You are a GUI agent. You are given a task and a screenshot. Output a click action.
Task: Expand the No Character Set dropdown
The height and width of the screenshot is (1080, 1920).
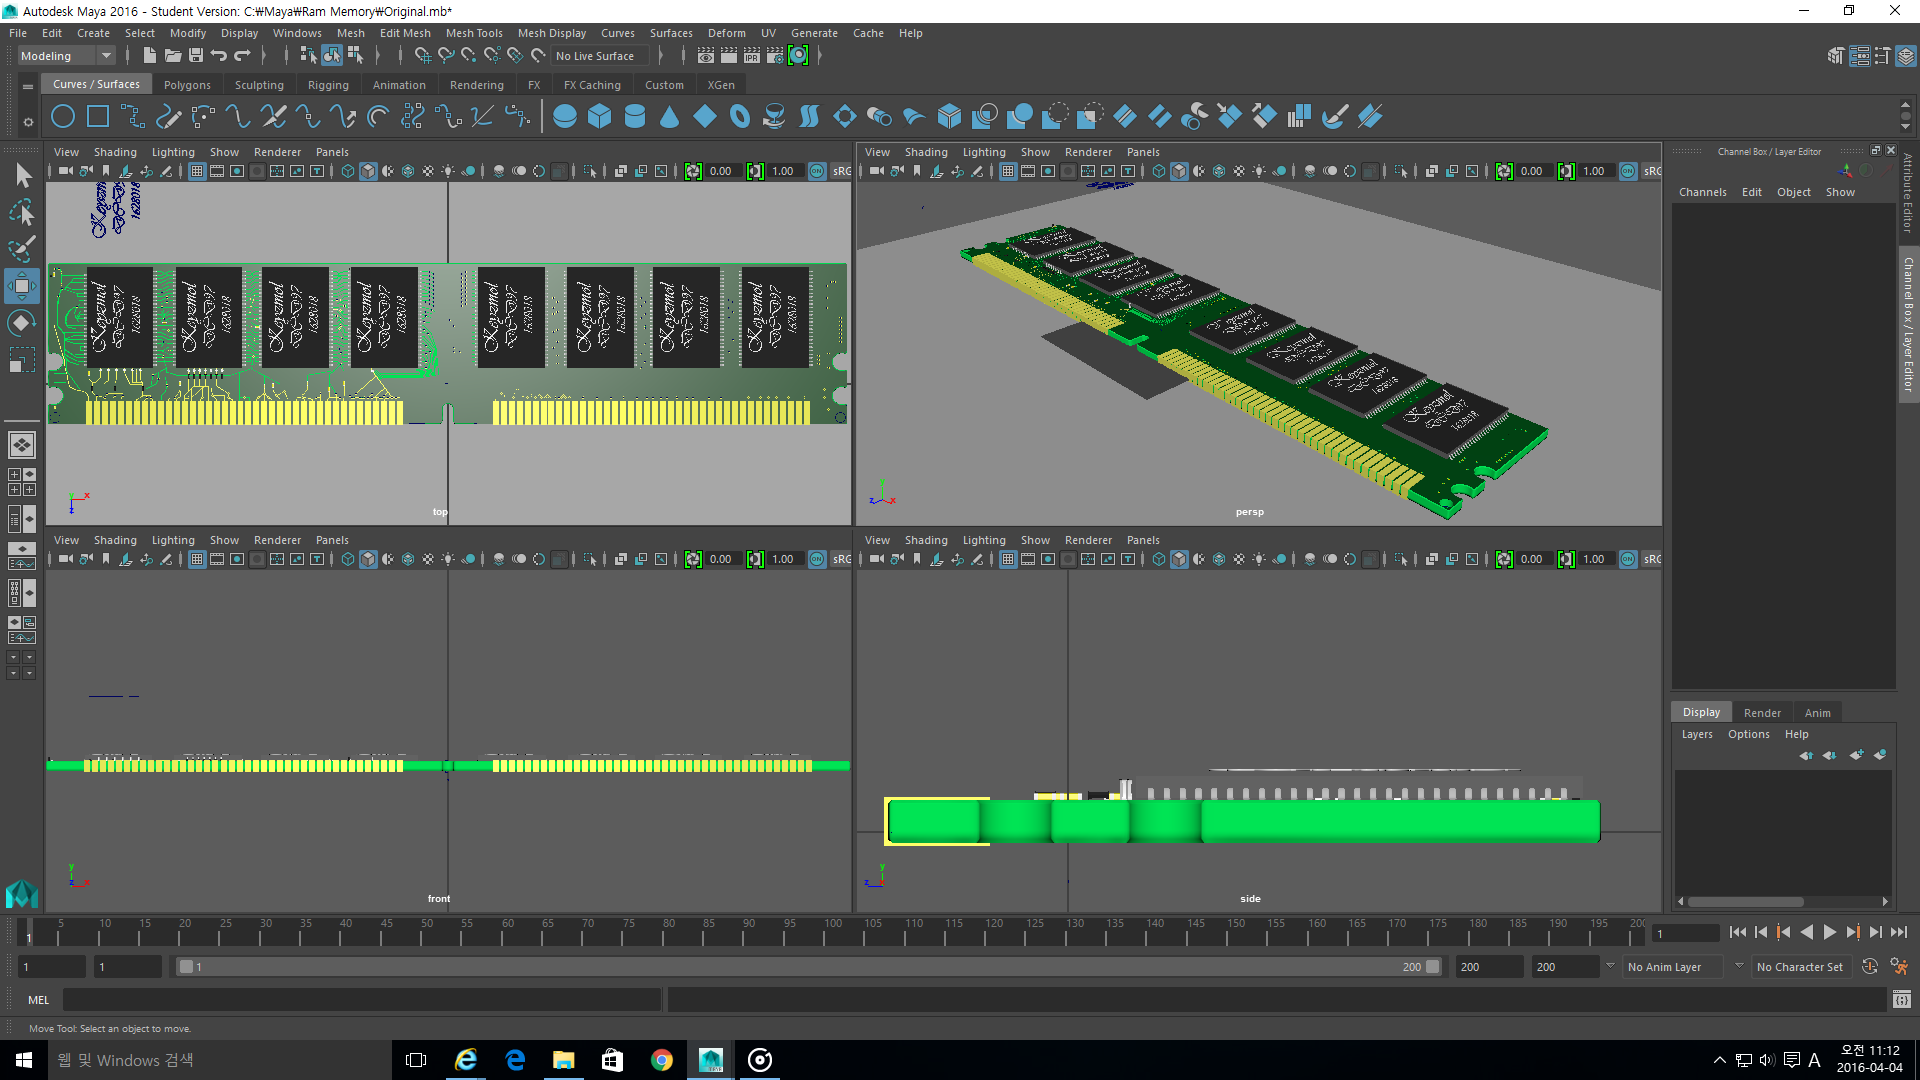click(x=1800, y=967)
